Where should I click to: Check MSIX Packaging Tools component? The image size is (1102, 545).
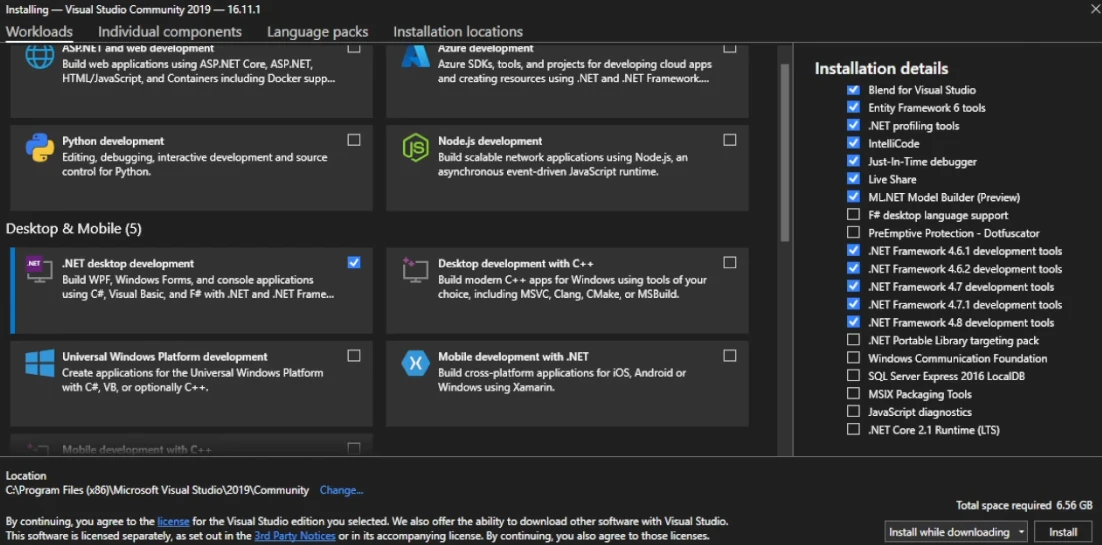853,393
